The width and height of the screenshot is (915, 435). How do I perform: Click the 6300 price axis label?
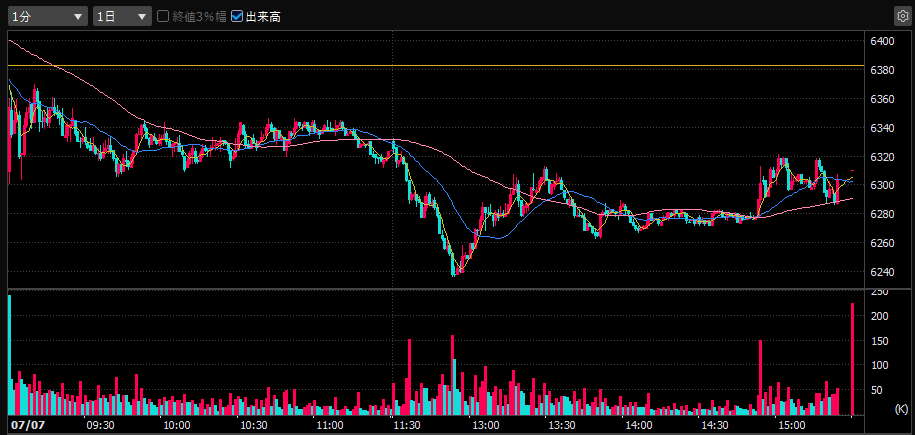pyautogui.click(x=882, y=185)
